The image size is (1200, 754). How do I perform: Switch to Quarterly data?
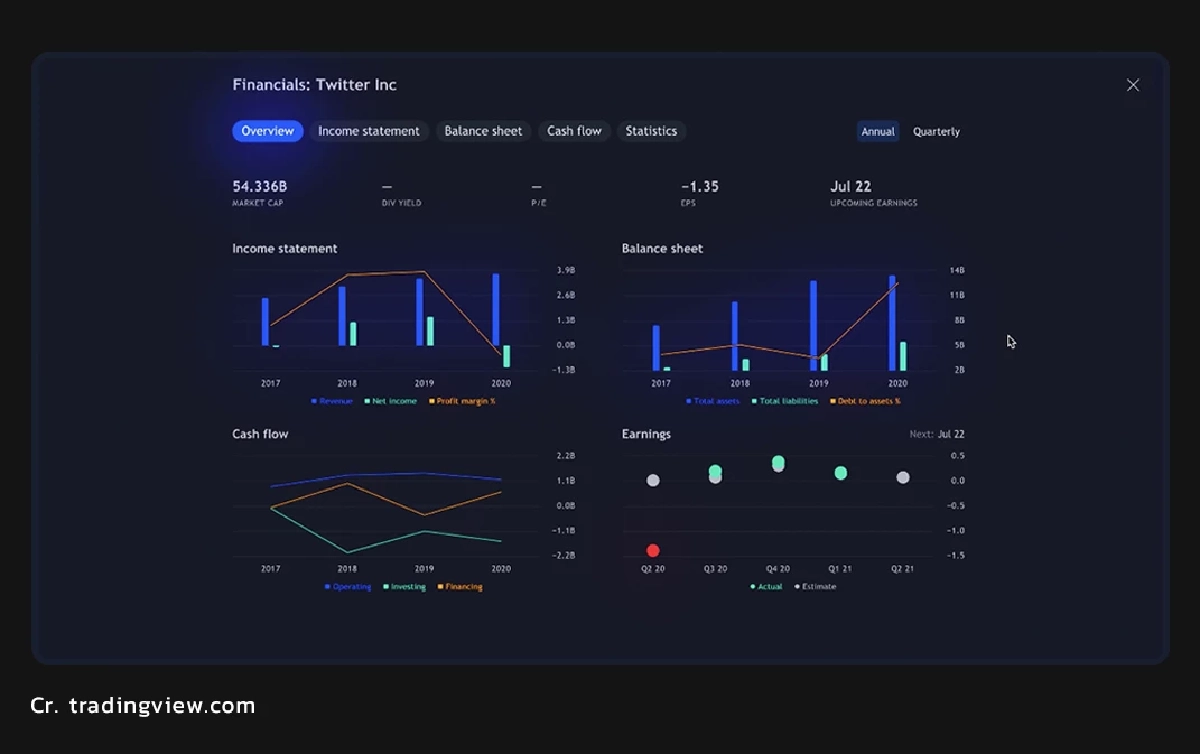936,131
